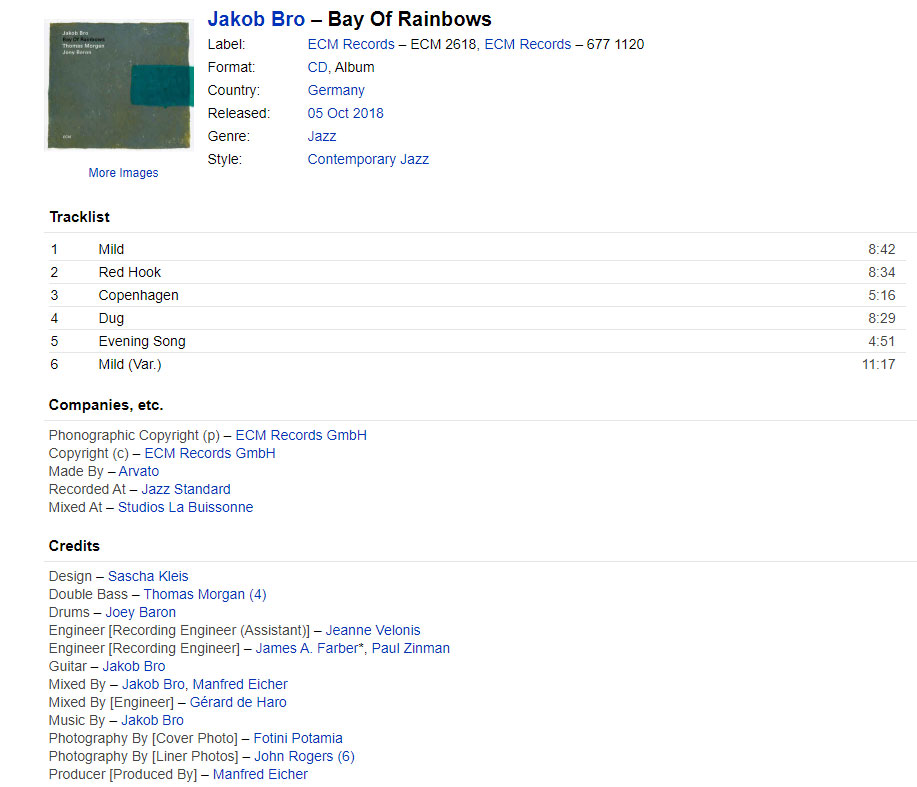Open the Jakob Bro artist link in title
The height and width of the screenshot is (787, 917).
(x=256, y=20)
